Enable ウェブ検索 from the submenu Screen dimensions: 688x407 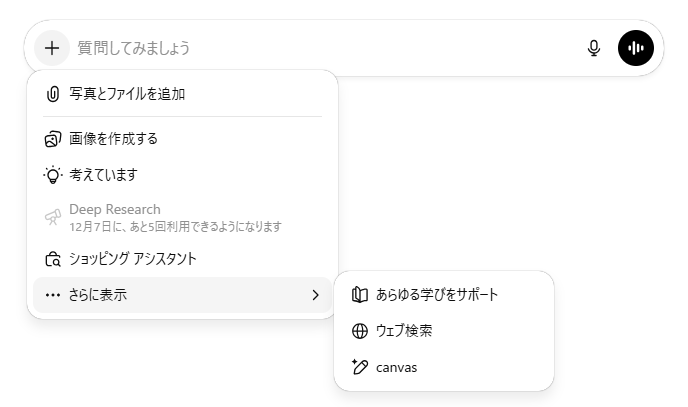[x=404, y=331]
